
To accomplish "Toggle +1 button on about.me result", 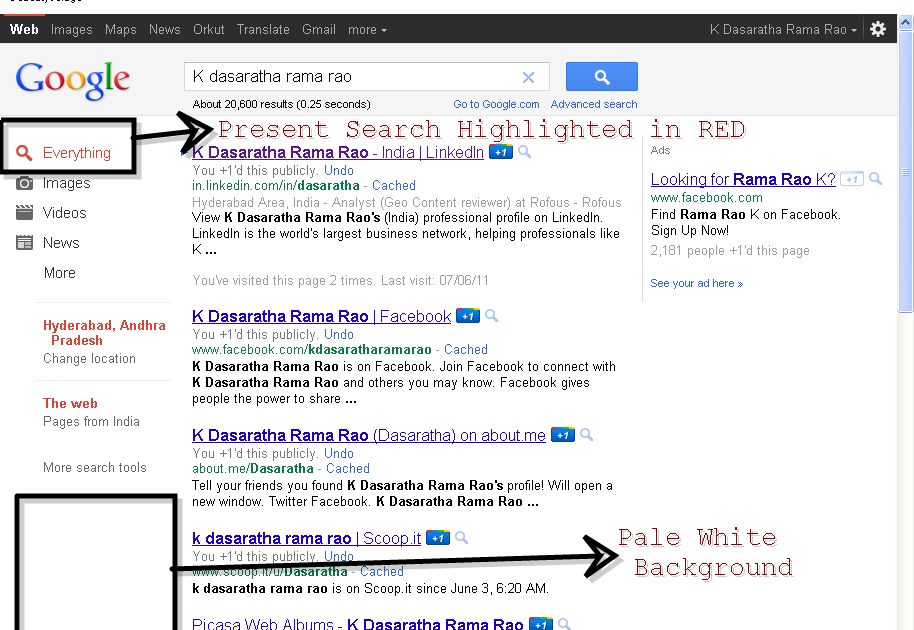I will pos(563,435).
